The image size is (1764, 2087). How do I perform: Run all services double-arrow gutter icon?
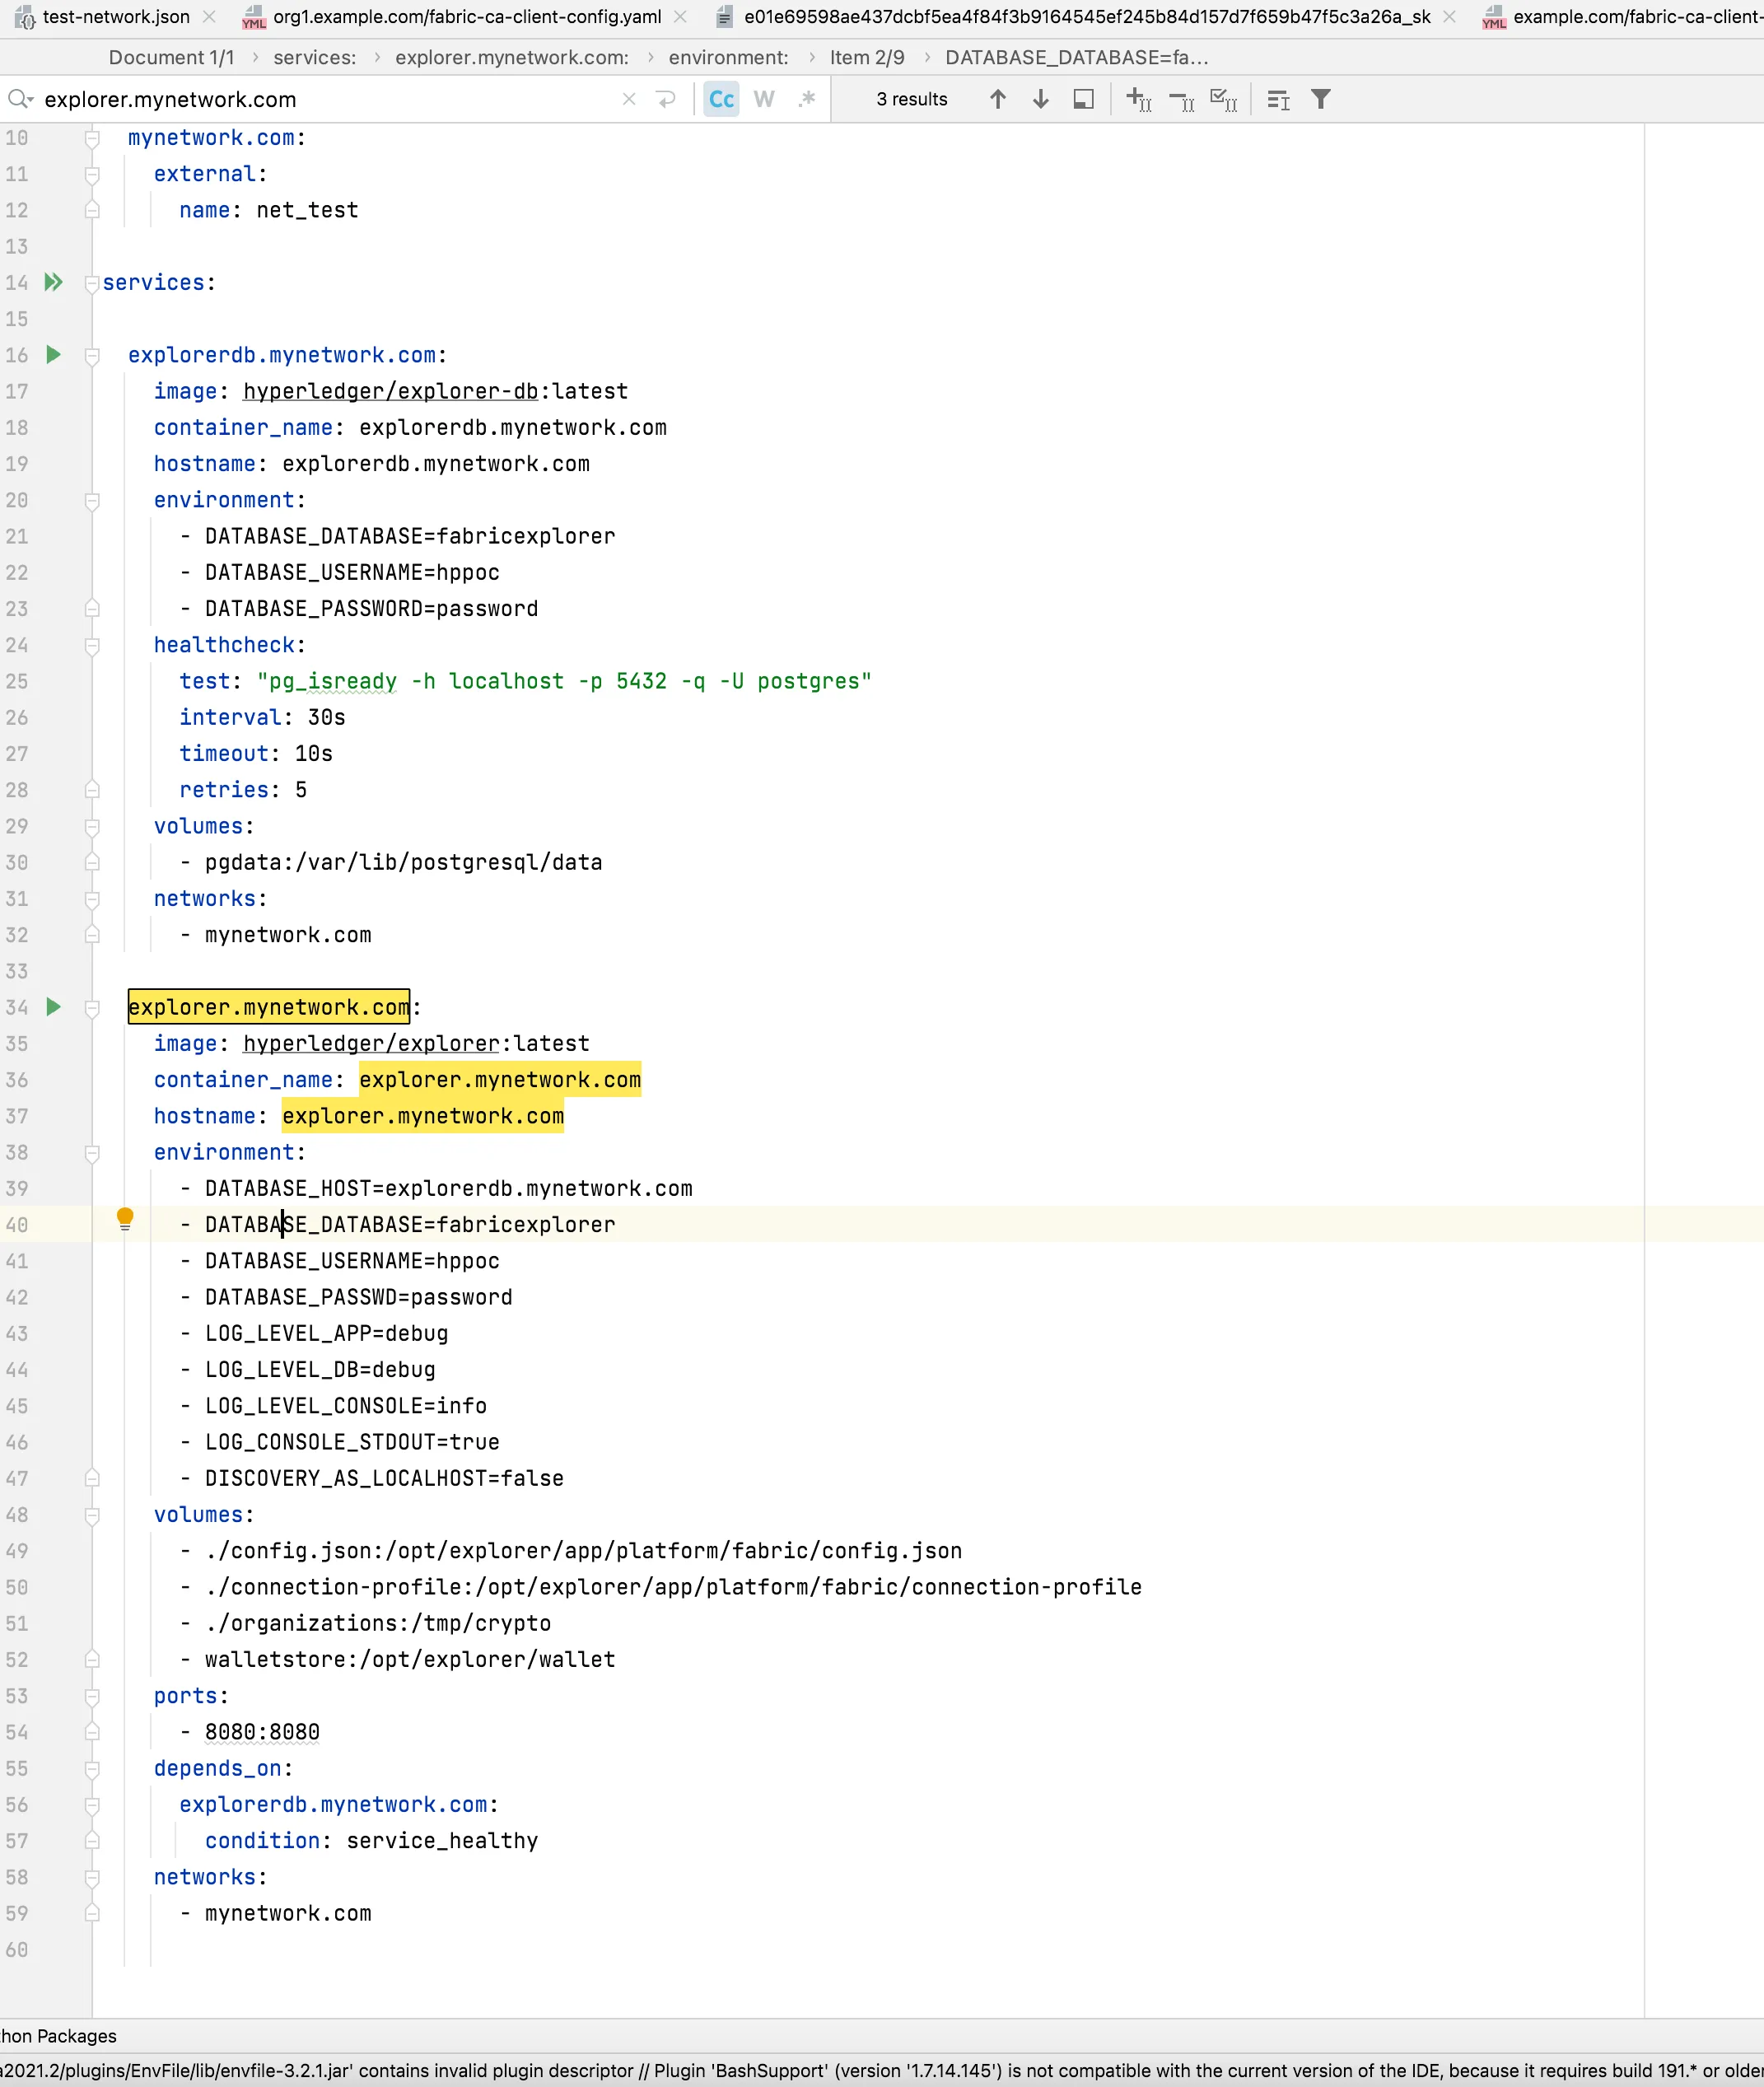pyautogui.click(x=54, y=282)
